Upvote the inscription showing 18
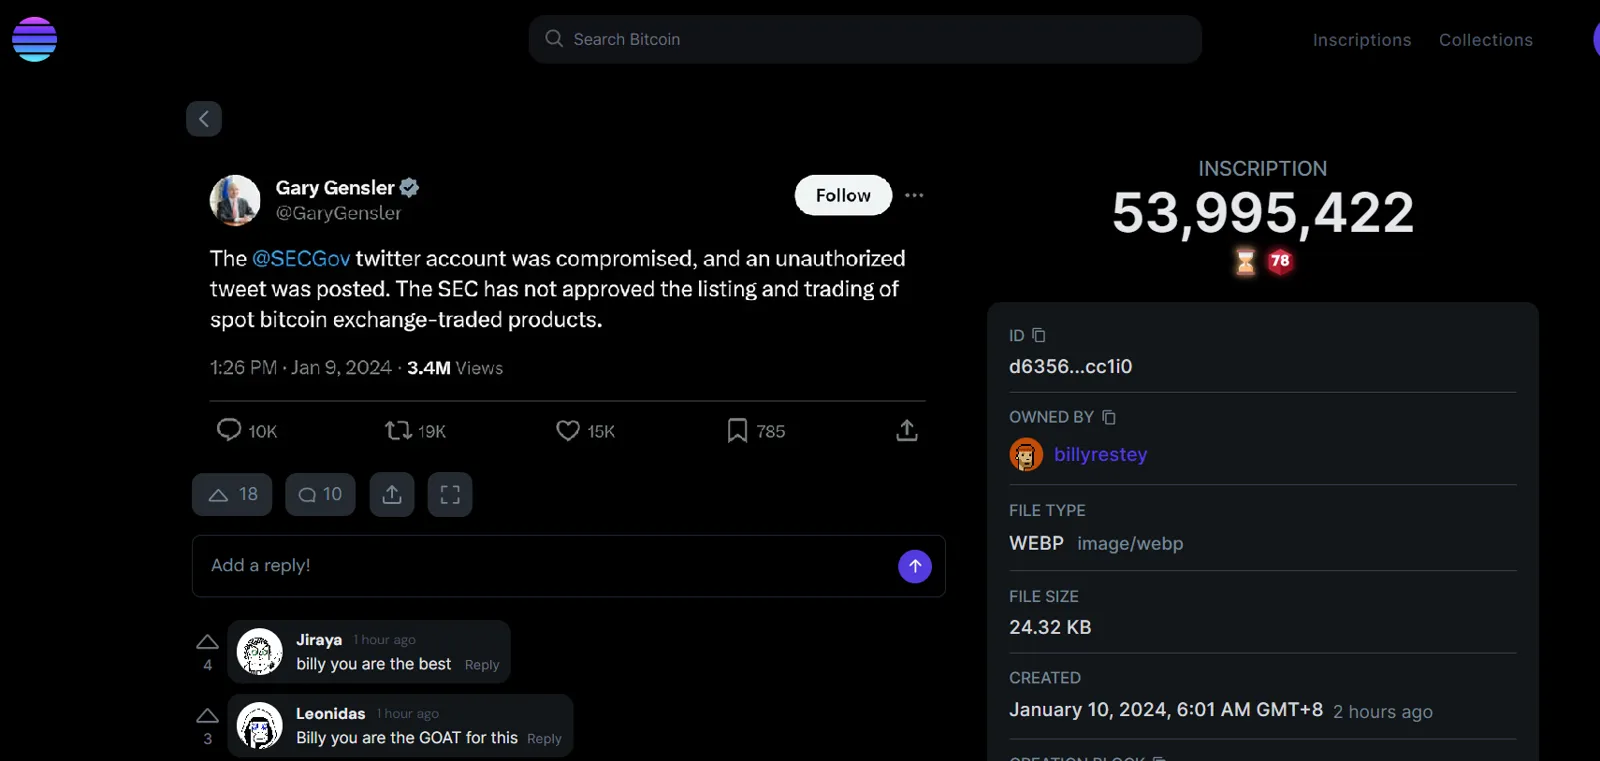 pyautogui.click(x=231, y=494)
